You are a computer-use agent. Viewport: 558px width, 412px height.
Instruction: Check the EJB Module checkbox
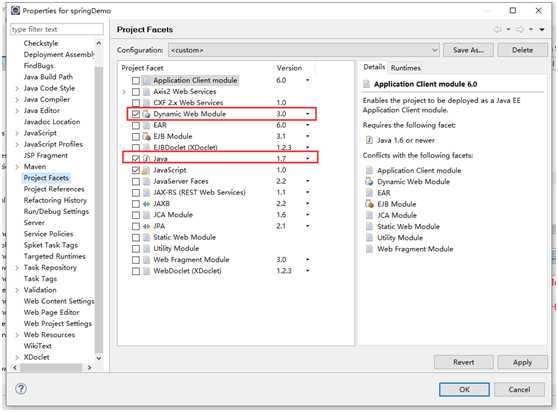tap(136, 137)
